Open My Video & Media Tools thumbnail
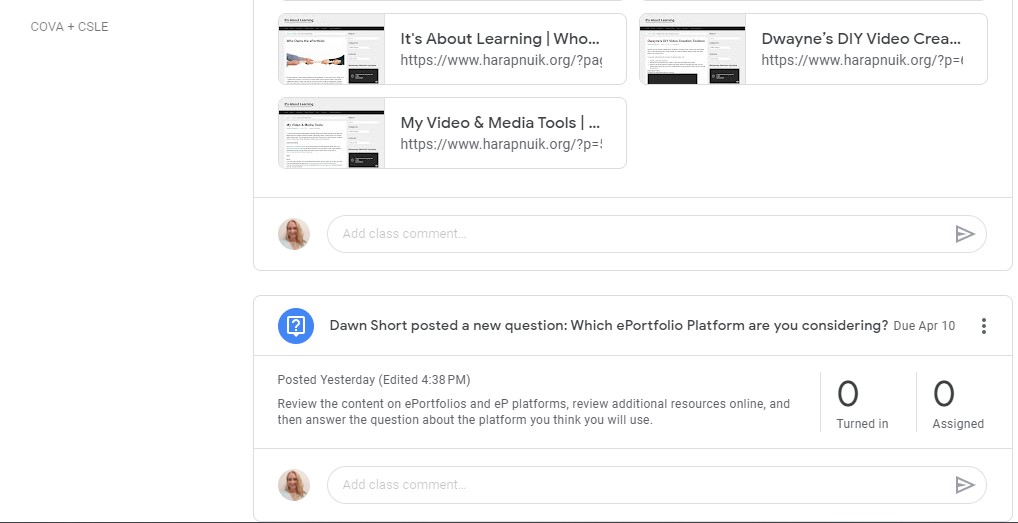 332,133
